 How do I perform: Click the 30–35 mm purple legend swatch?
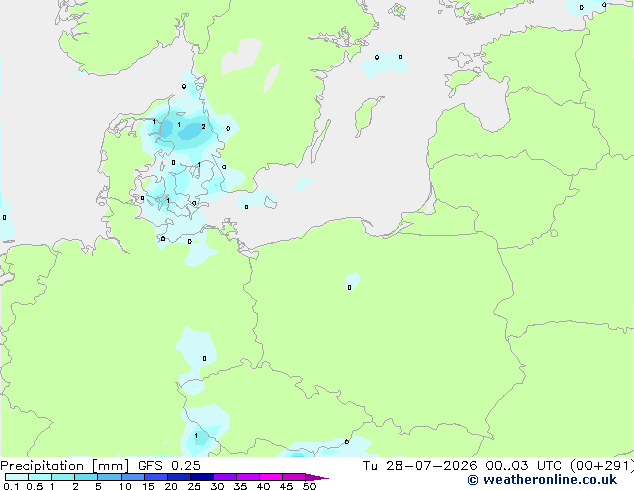[x=225, y=477]
